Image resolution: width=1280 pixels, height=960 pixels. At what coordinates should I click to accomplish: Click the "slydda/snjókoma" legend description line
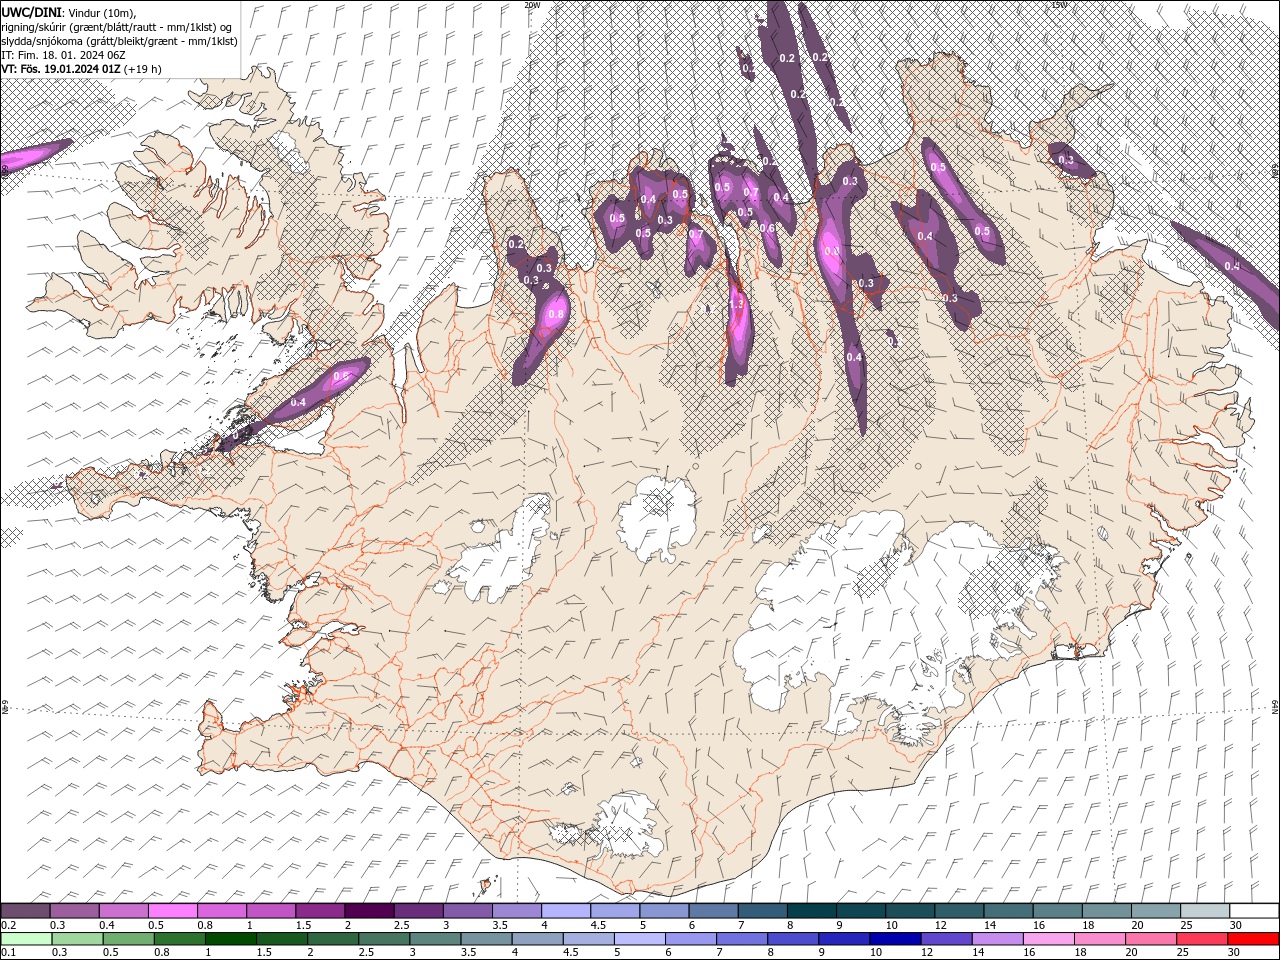point(120,41)
